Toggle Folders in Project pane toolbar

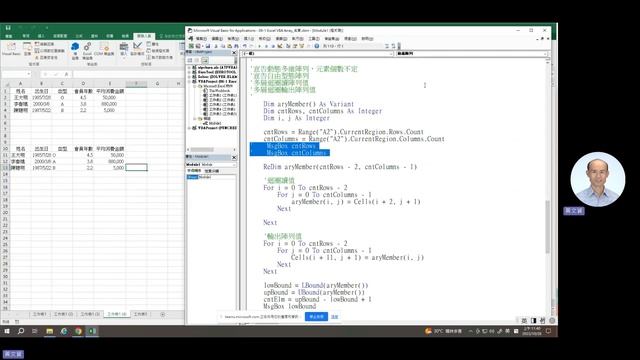(205, 60)
